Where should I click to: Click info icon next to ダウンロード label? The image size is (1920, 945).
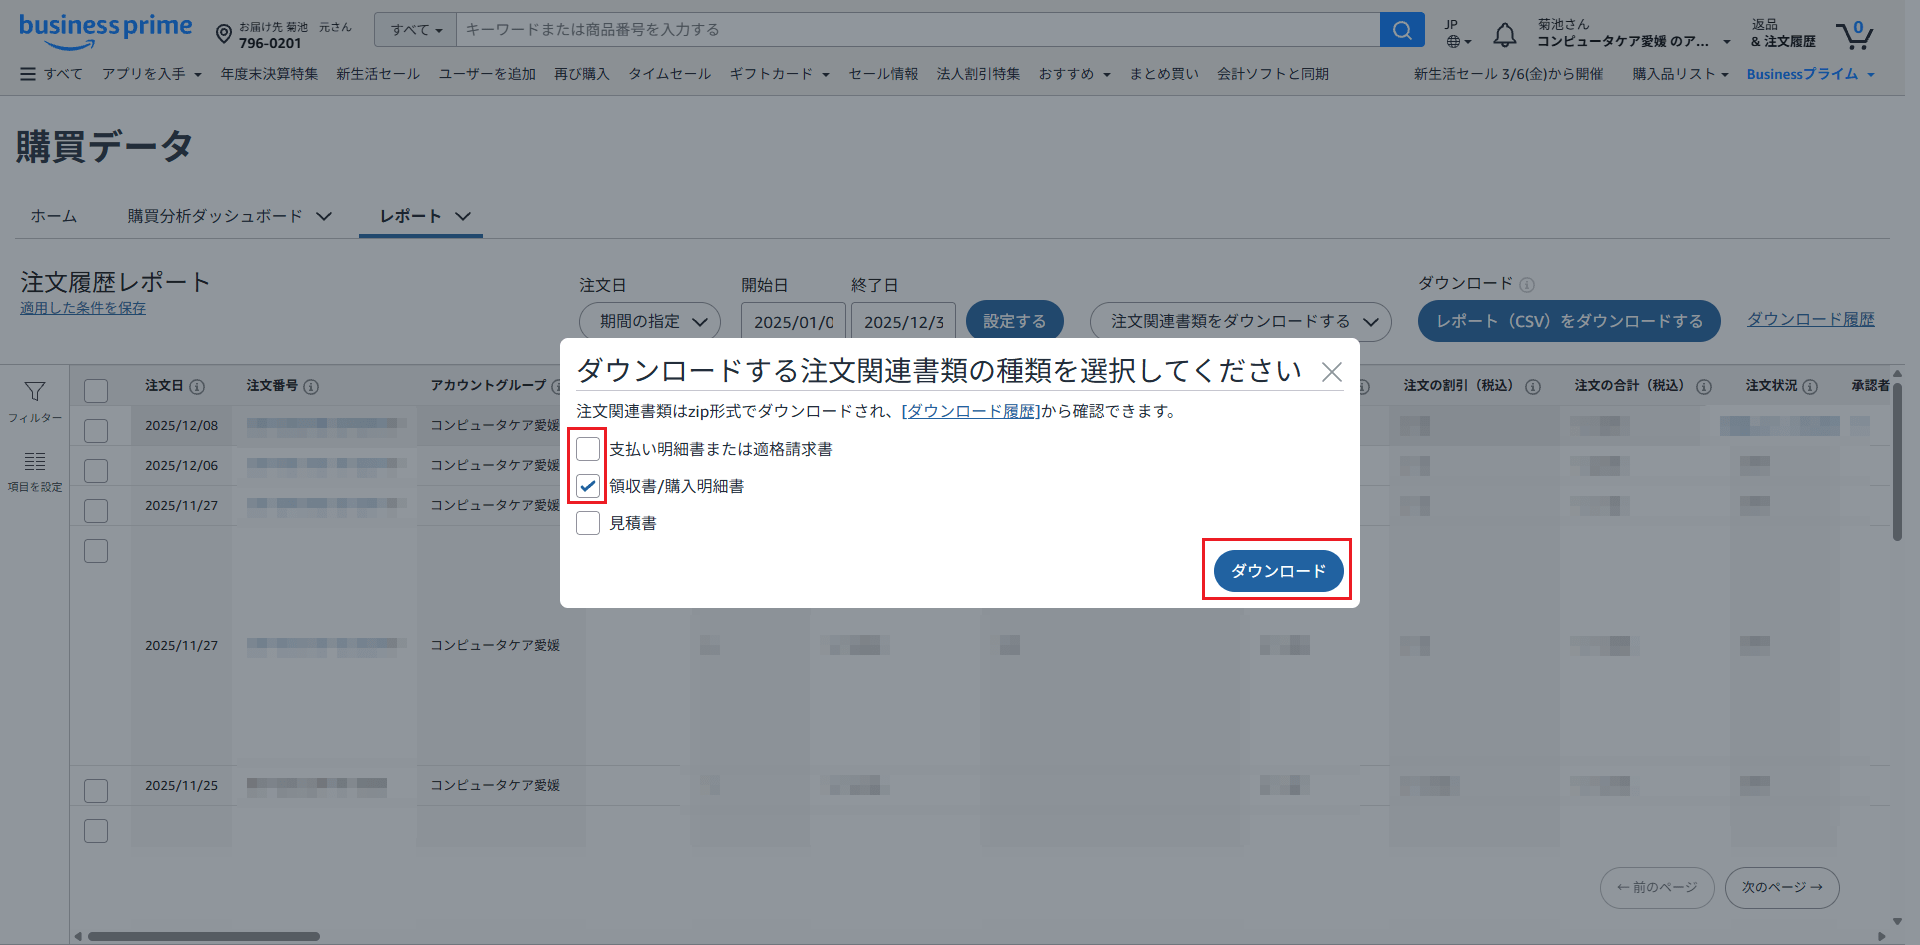pyautogui.click(x=1527, y=284)
